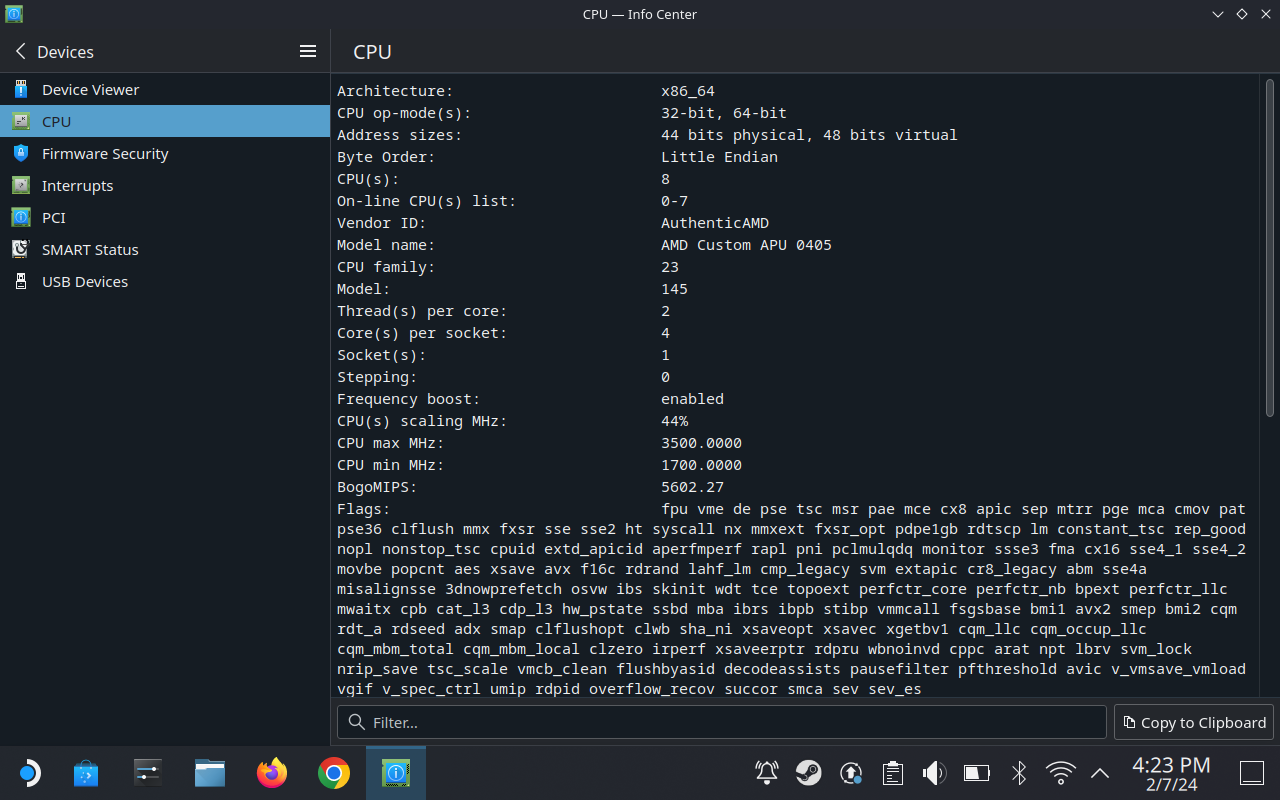This screenshot has width=1280, height=800.
Task: Click the Copy to Clipboard button
Action: [1194, 722]
